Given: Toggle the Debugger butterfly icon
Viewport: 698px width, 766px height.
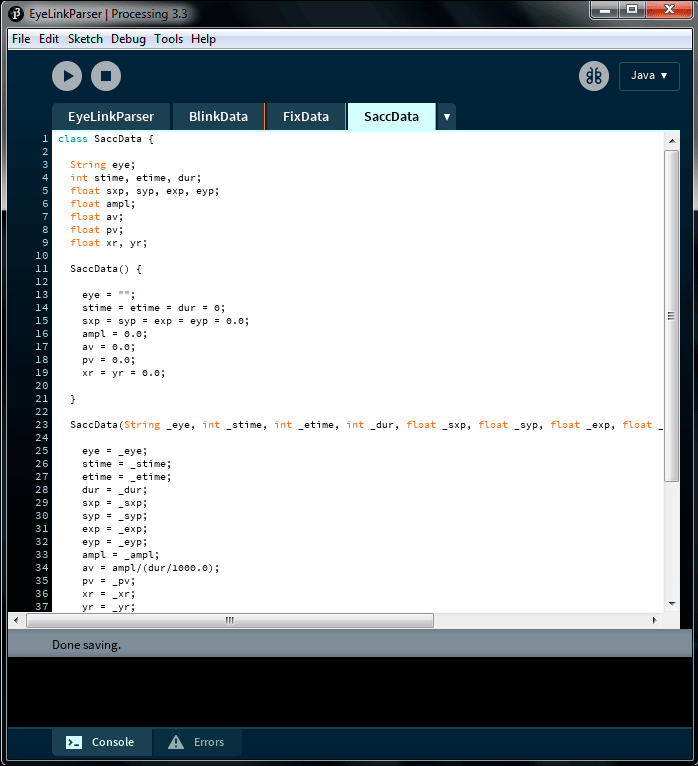Looking at the screenshot, I should pos(594,76).
